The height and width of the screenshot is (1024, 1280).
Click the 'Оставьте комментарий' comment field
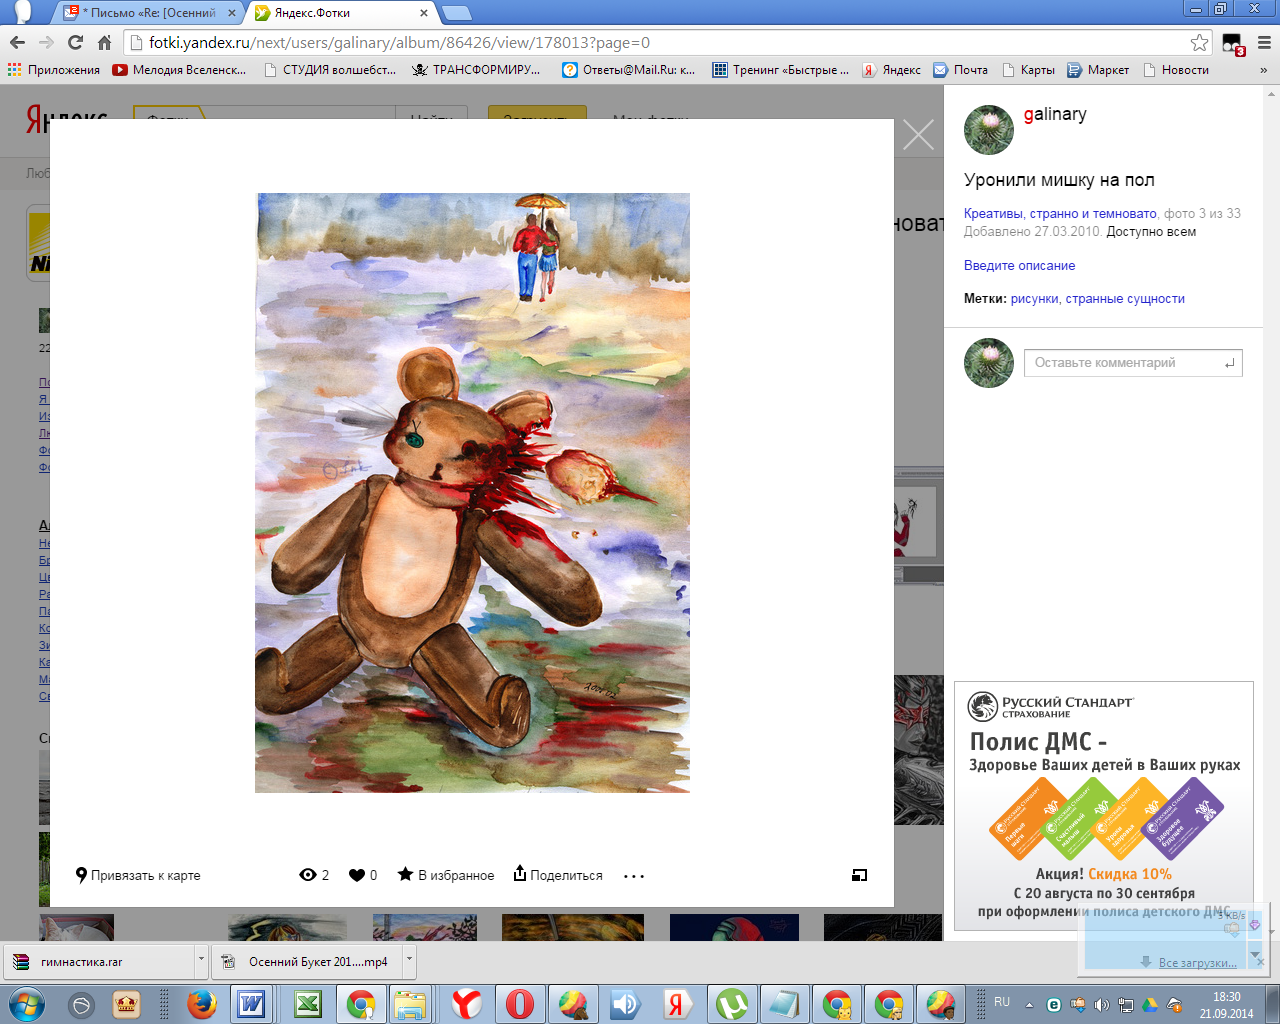pos(1133,363)
